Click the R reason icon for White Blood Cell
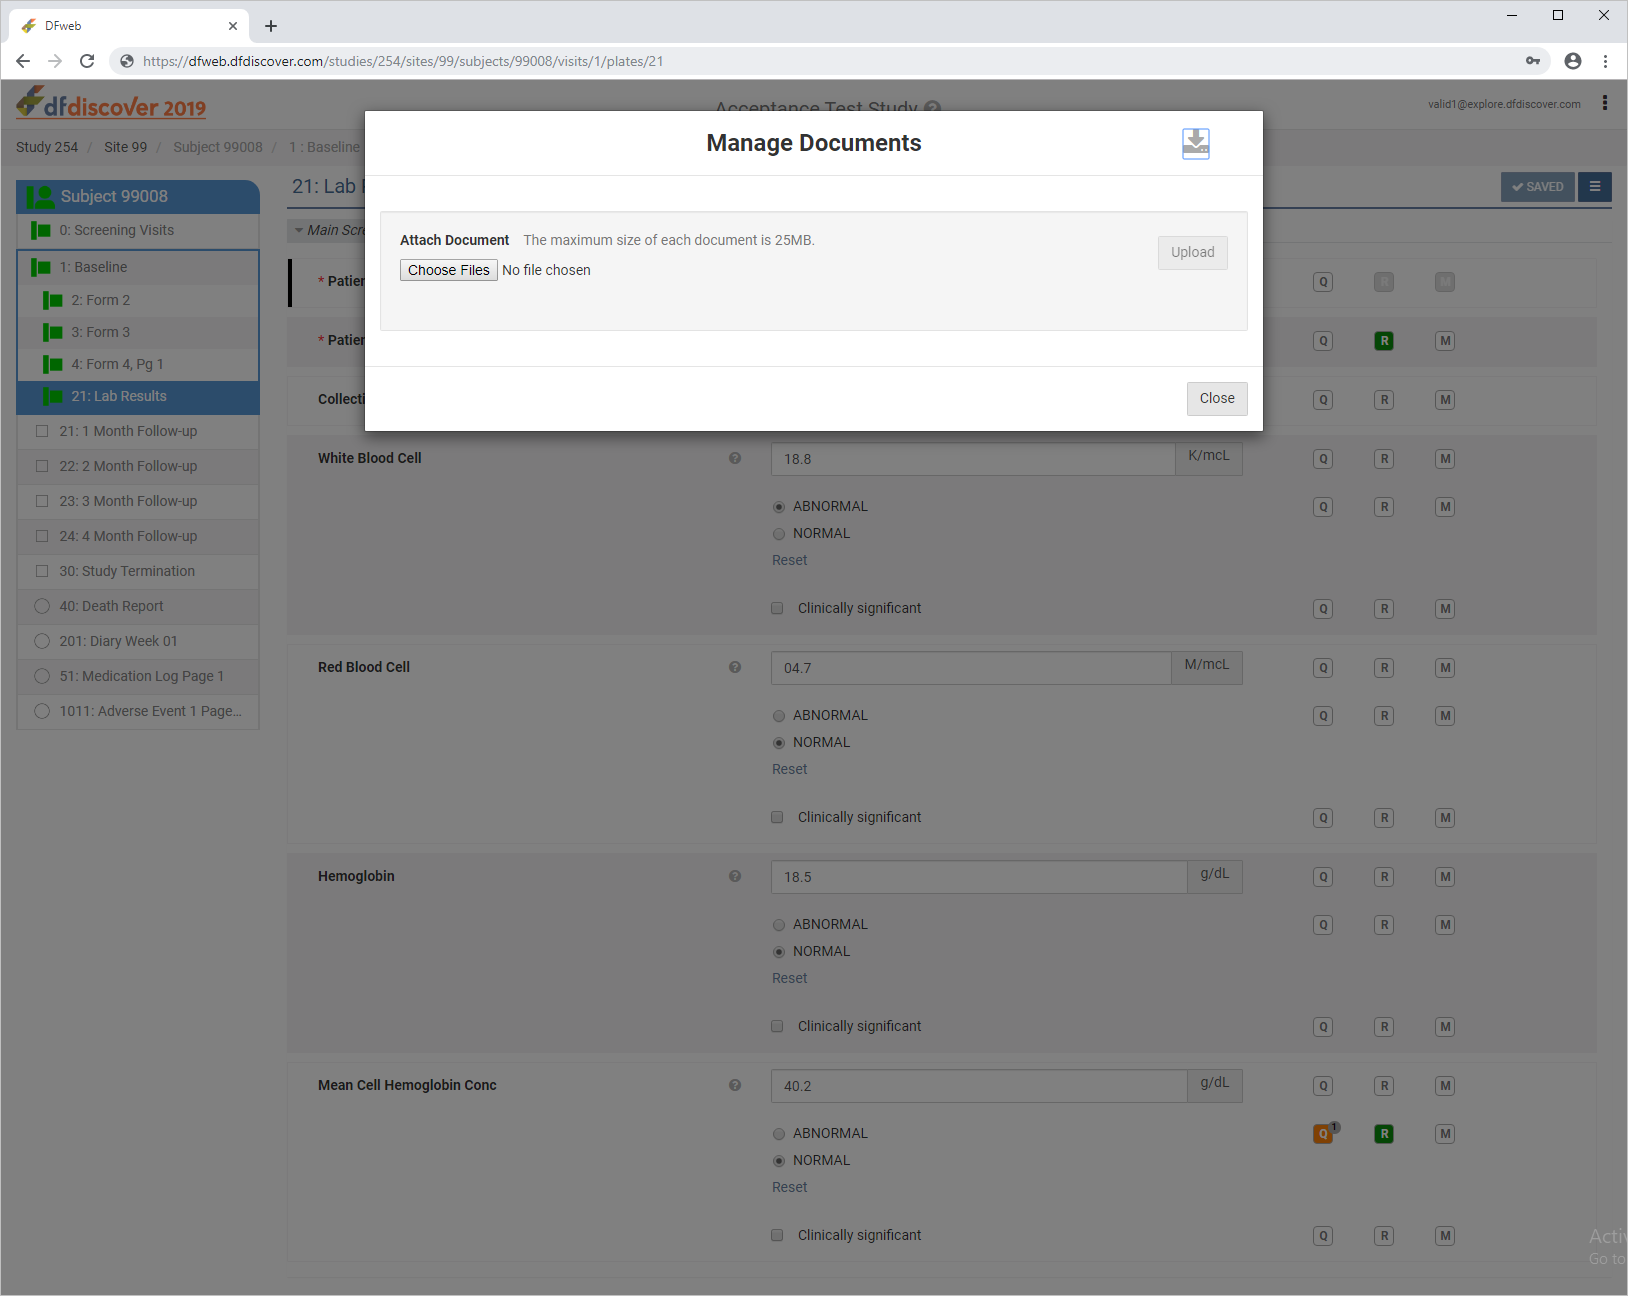The height and width of the screenshot is (1296, 1628). tap(1384, 459)
